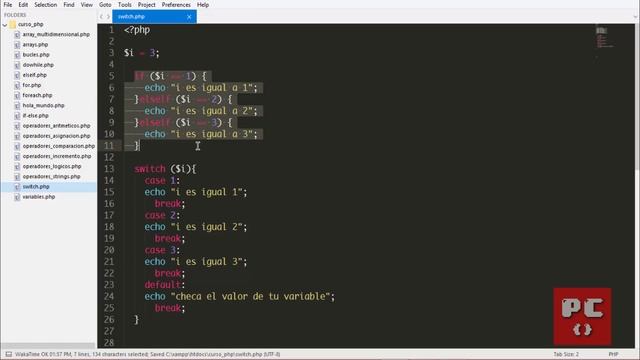Open array_multidimensional.php in sidebar
The height and width of the screenshot is (360, 640).
point(56,35)
